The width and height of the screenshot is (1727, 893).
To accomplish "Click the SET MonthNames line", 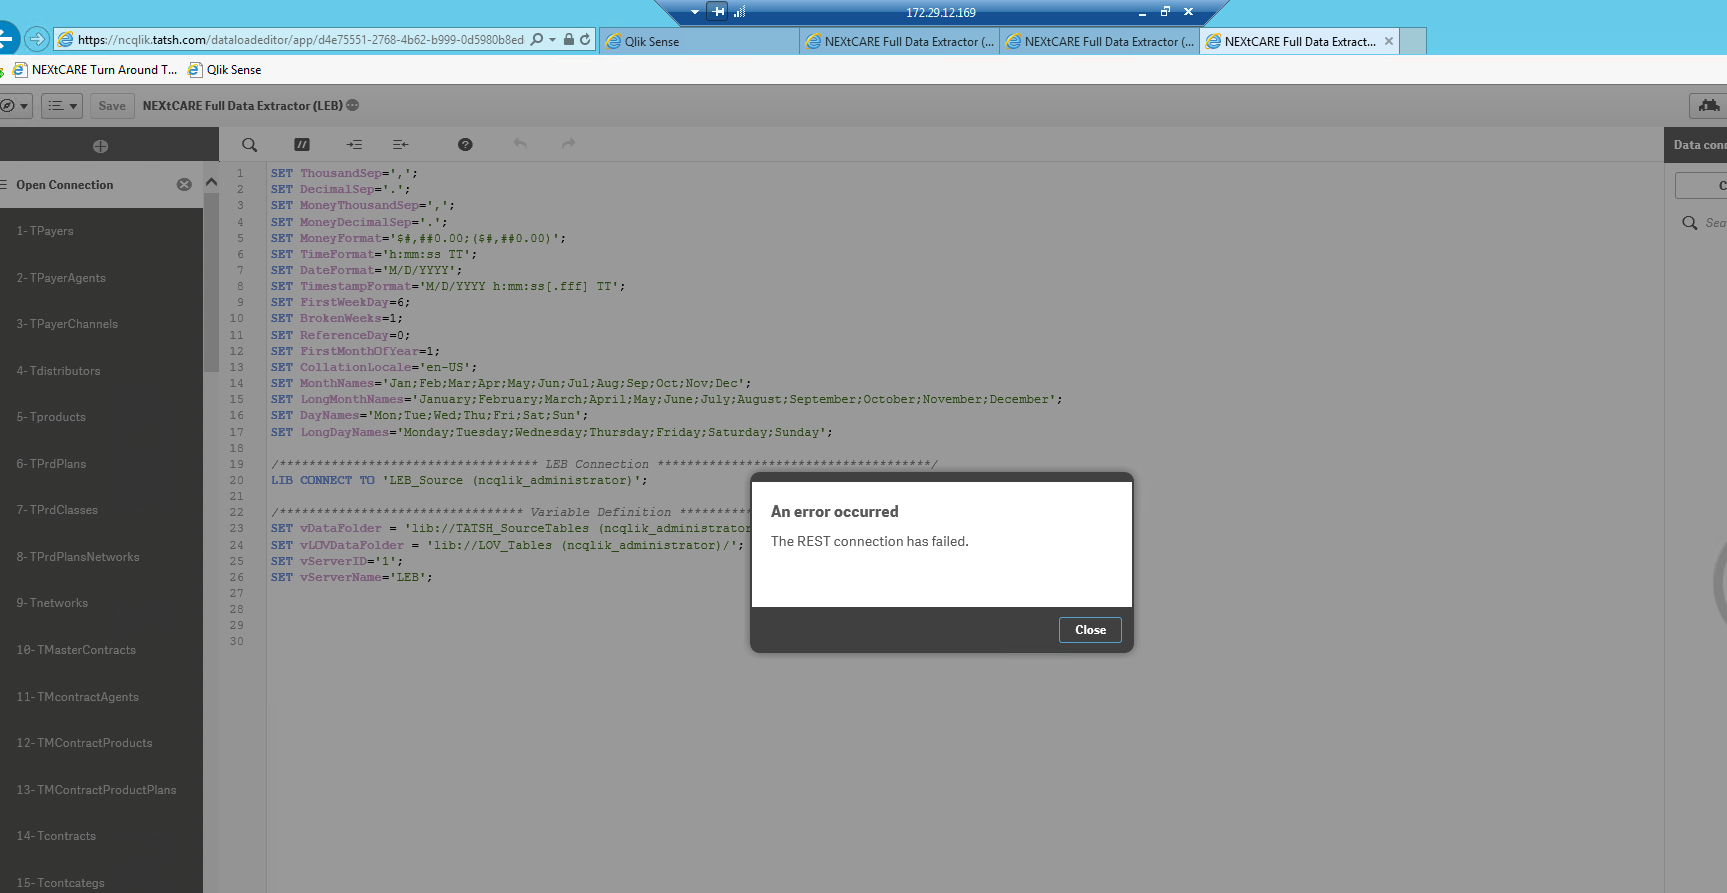I will point(510,383).
